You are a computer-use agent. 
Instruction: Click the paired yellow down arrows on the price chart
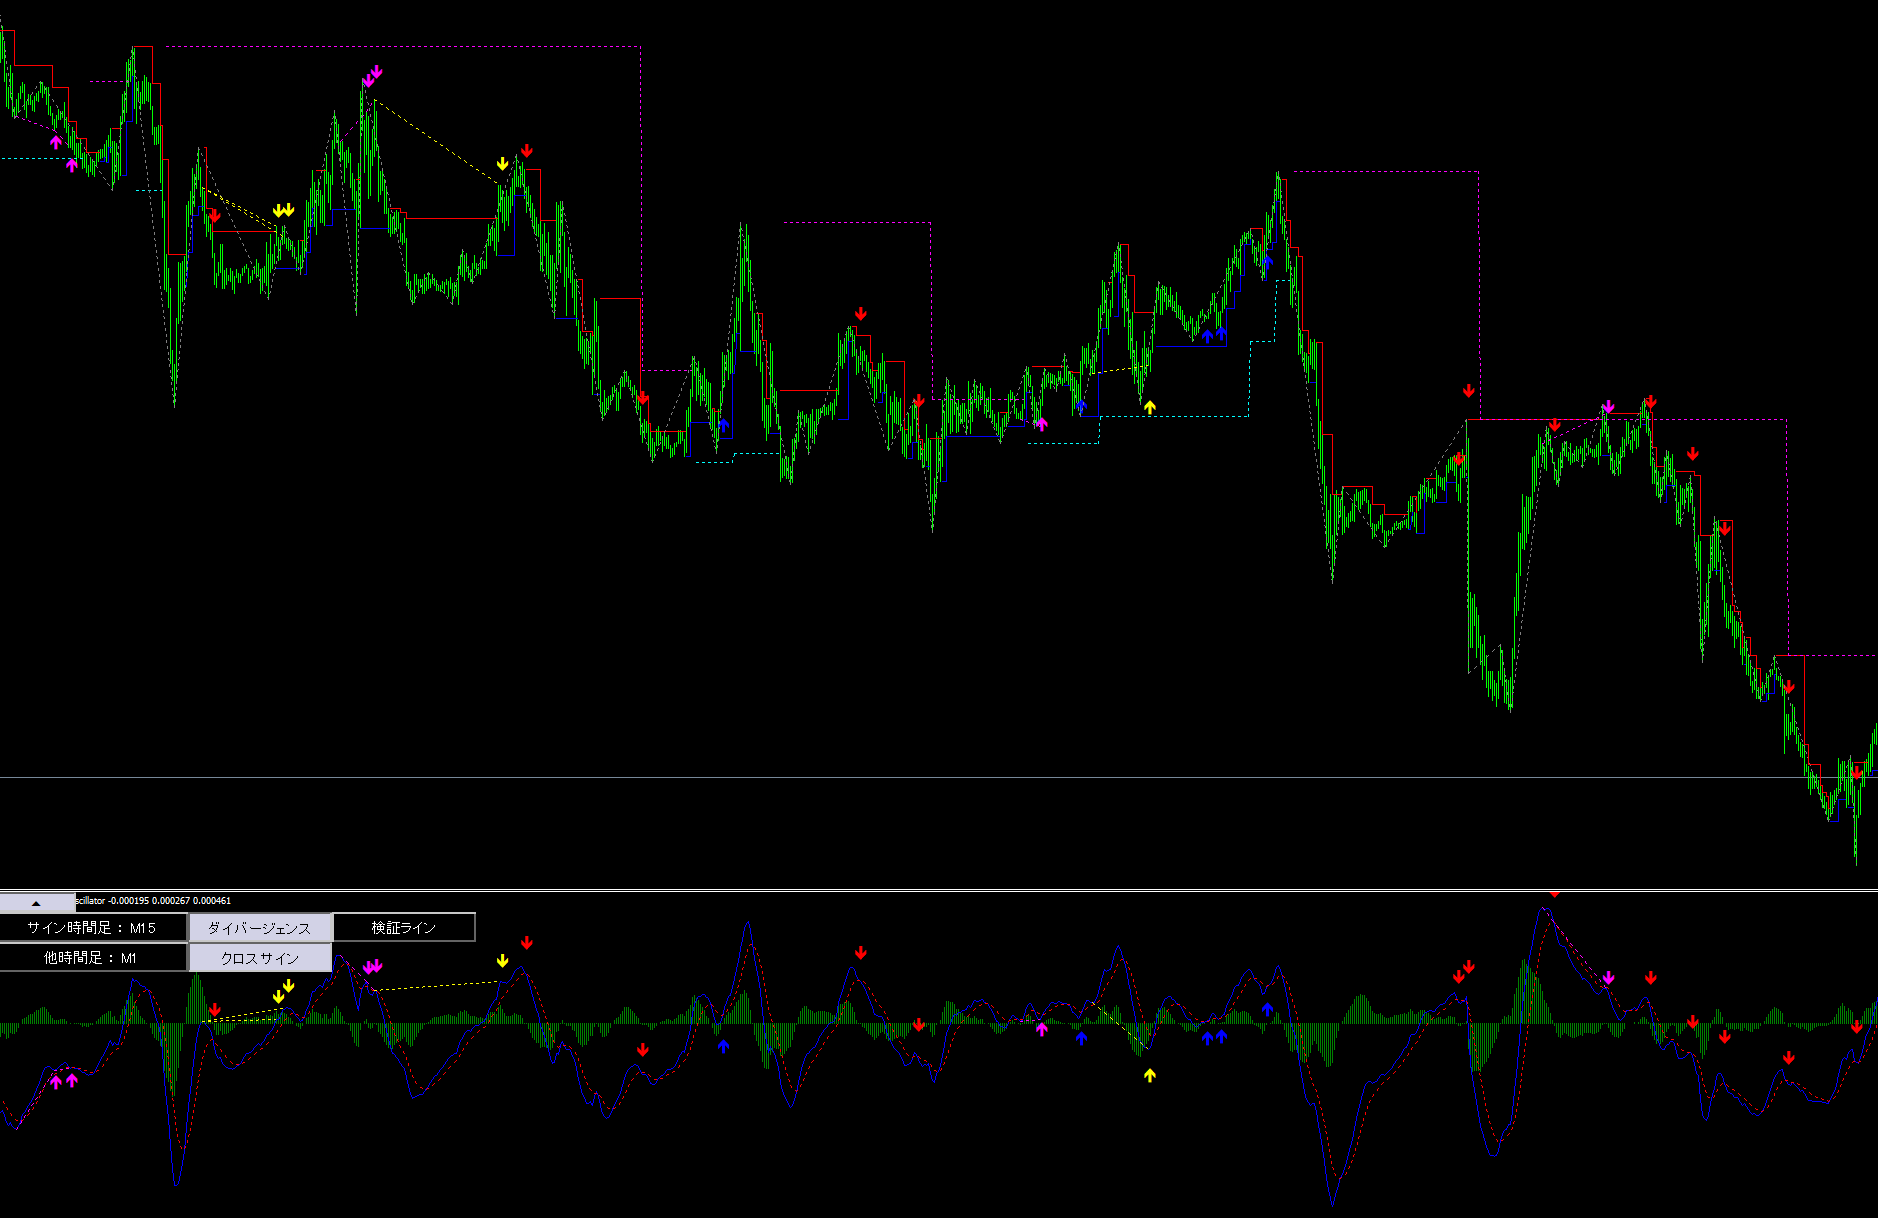(x=284, y=210)
